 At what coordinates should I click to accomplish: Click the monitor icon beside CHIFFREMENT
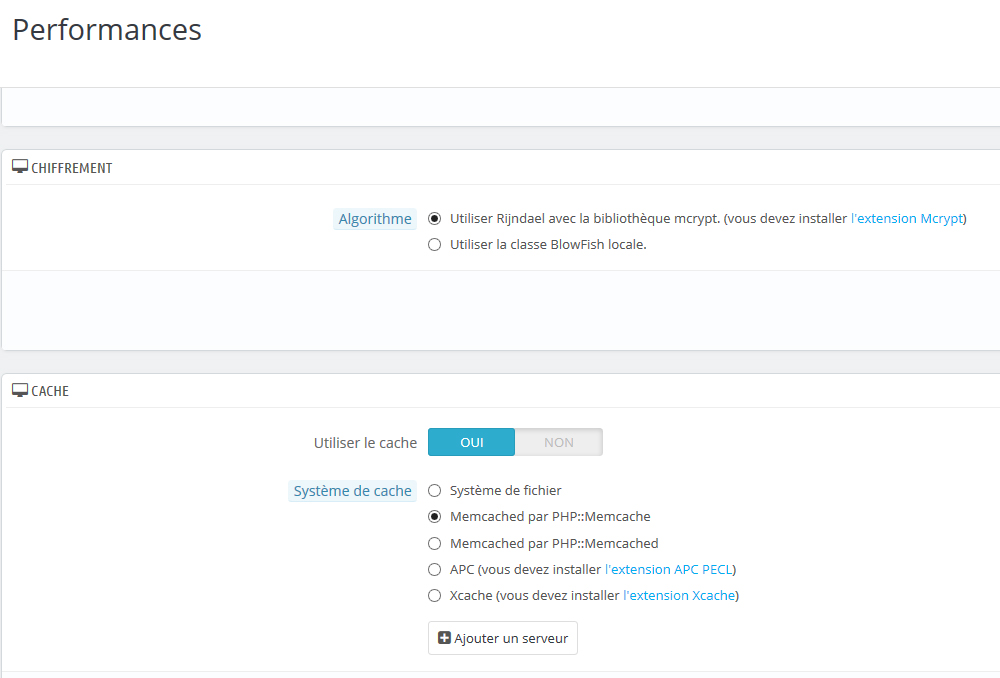click(x=20, y=167)
